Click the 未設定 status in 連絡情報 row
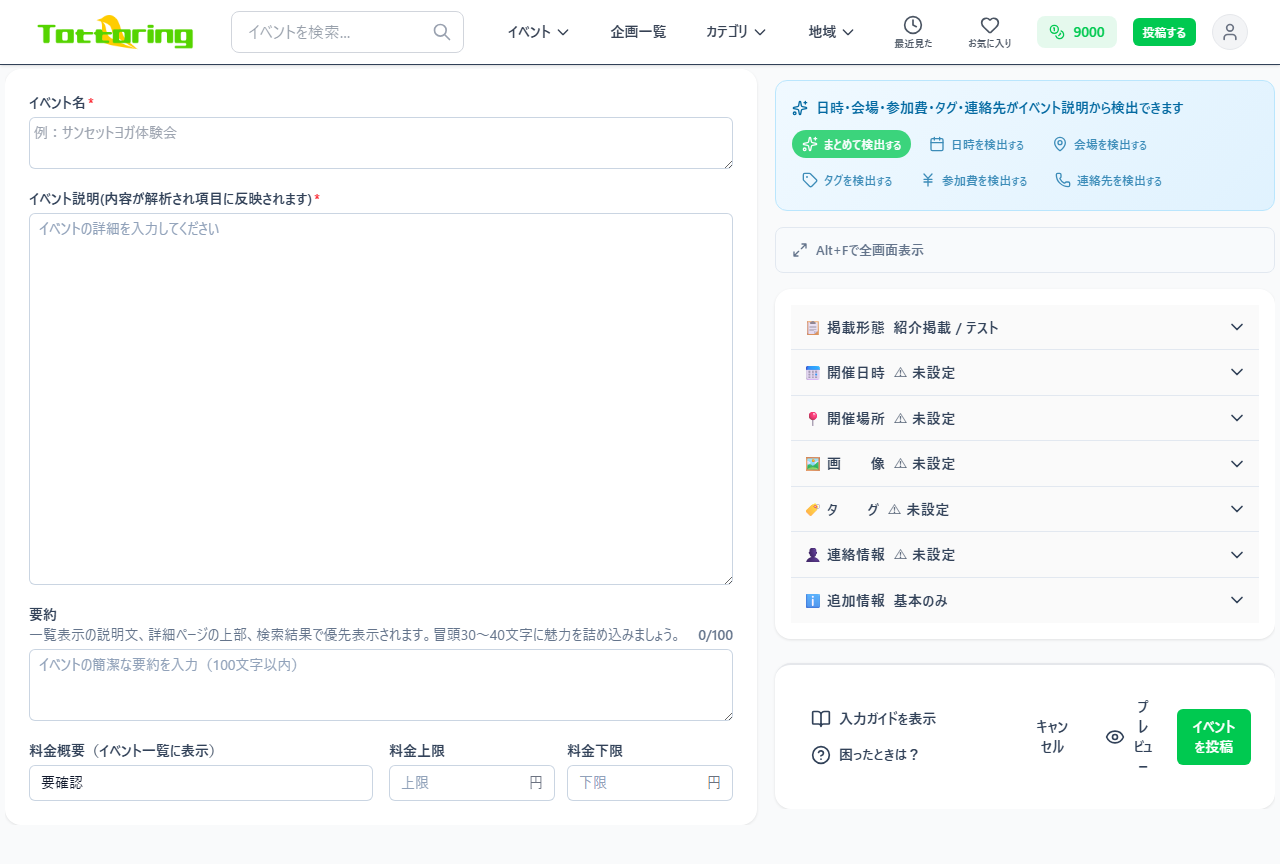The height and width of the screenshot is (865, 1280). [x=925, y=555]
